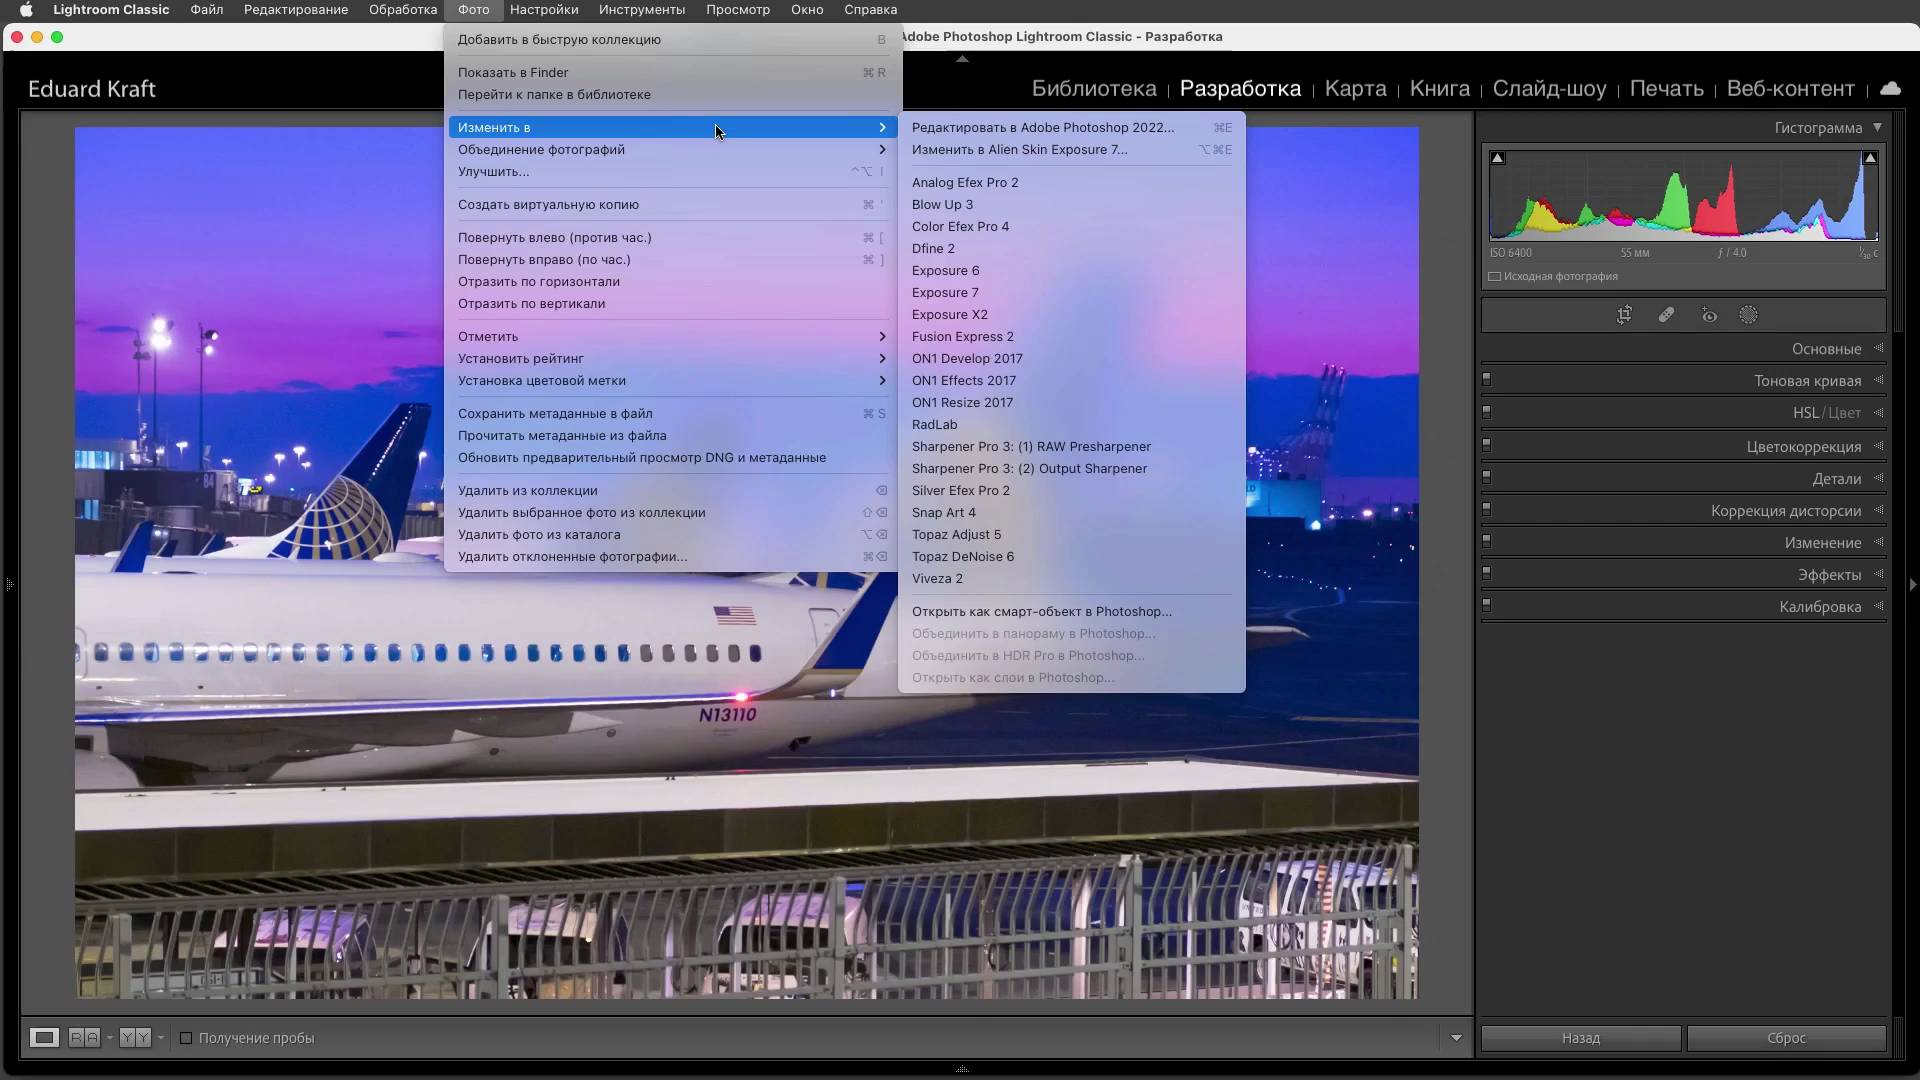
Task: Open the Apple menu
Action: pyautogui.click(x=27, y=10)
